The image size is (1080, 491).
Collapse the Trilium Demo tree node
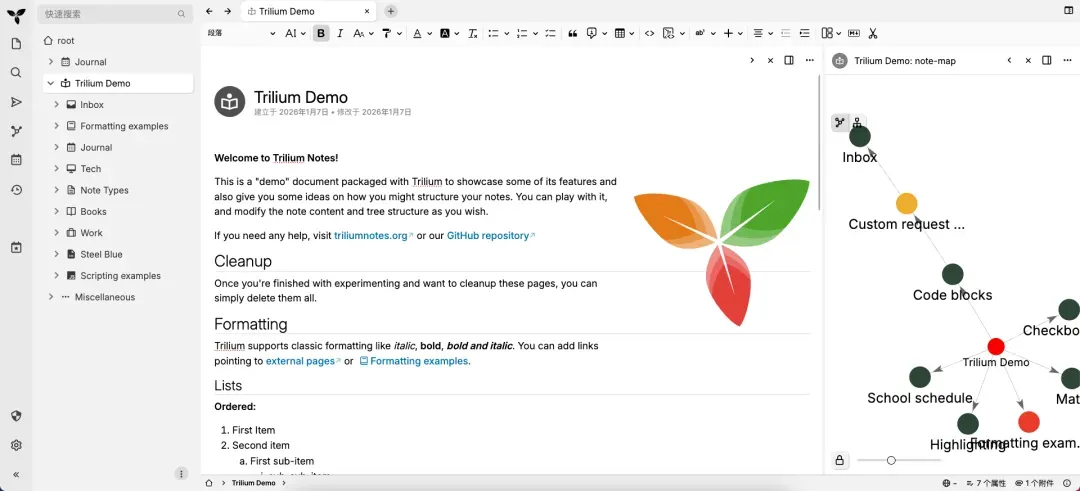pos(50,83)
